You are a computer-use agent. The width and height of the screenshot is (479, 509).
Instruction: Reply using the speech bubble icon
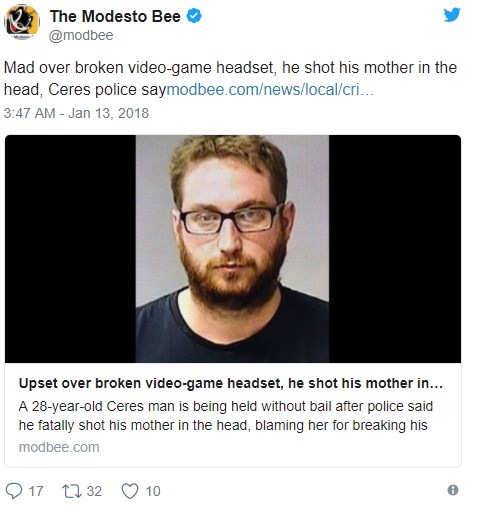coord(14,491)
